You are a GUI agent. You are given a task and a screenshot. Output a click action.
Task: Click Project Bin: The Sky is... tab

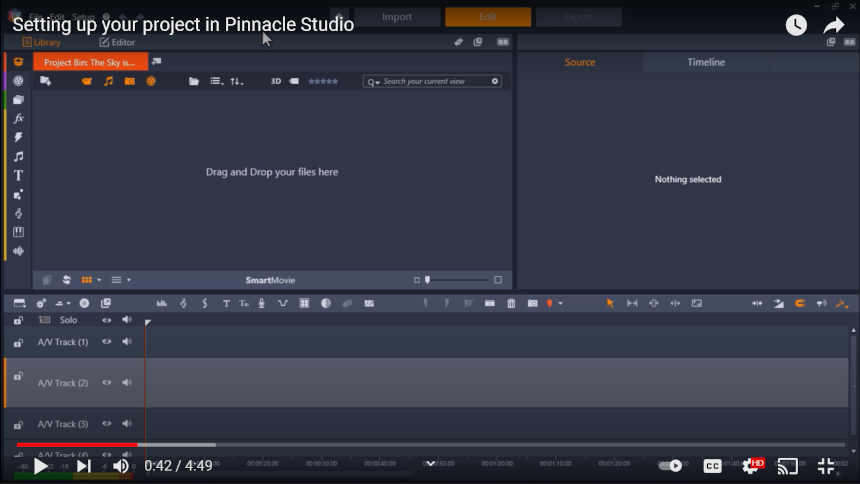90,62
